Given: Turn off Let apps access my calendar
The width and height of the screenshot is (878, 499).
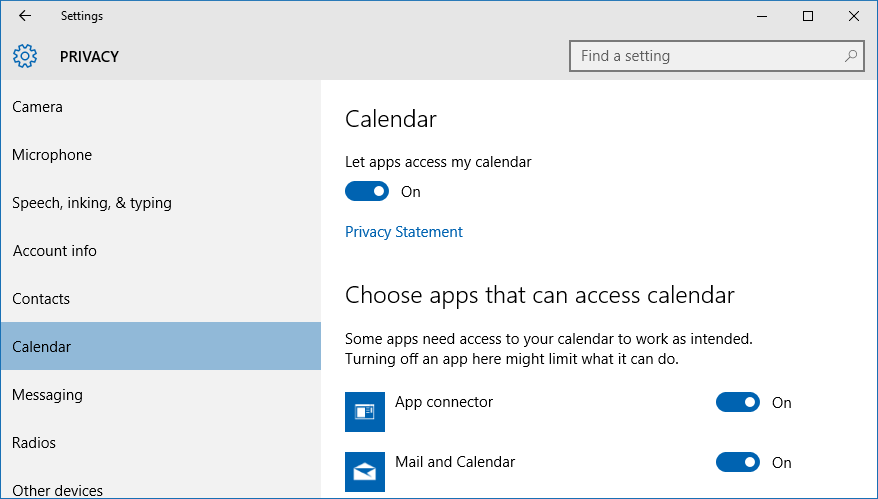Looking at the screenshot, I should 367,192.
